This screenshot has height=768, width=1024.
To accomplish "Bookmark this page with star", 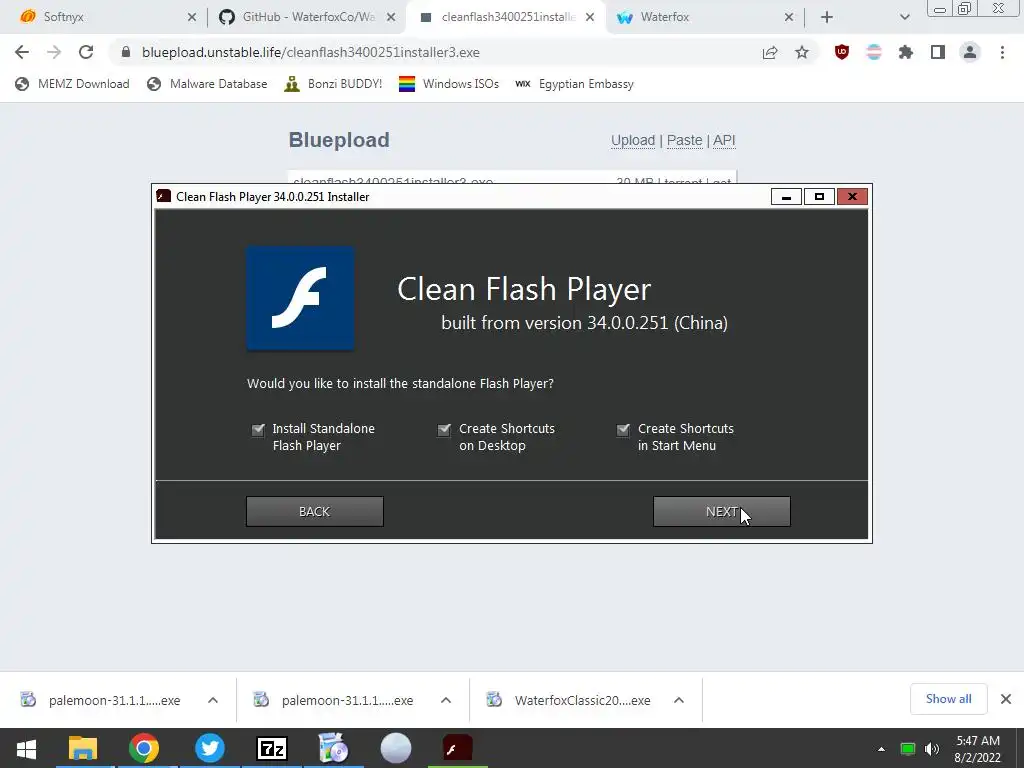I will [802, 52].
